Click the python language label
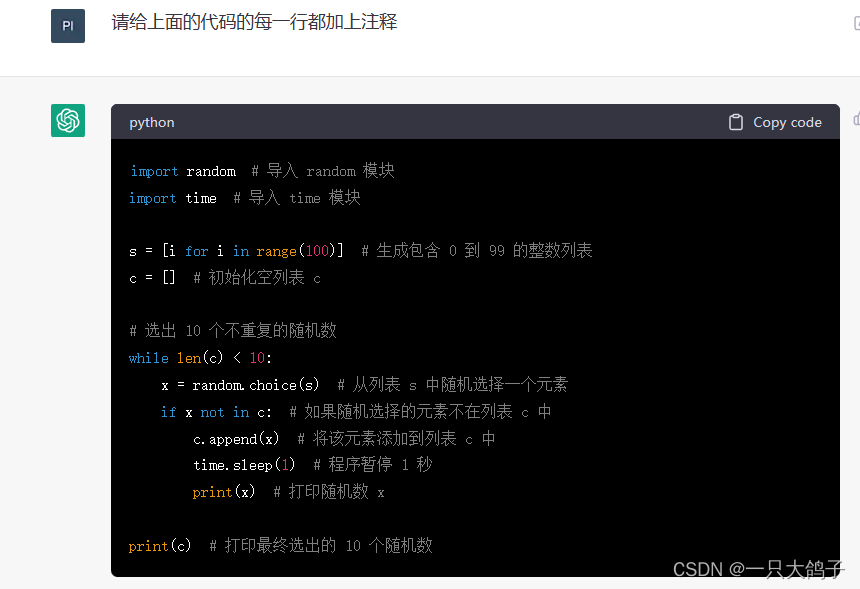Image resolution: width=860 pixels, height=589 pixels. pos(152,122)
